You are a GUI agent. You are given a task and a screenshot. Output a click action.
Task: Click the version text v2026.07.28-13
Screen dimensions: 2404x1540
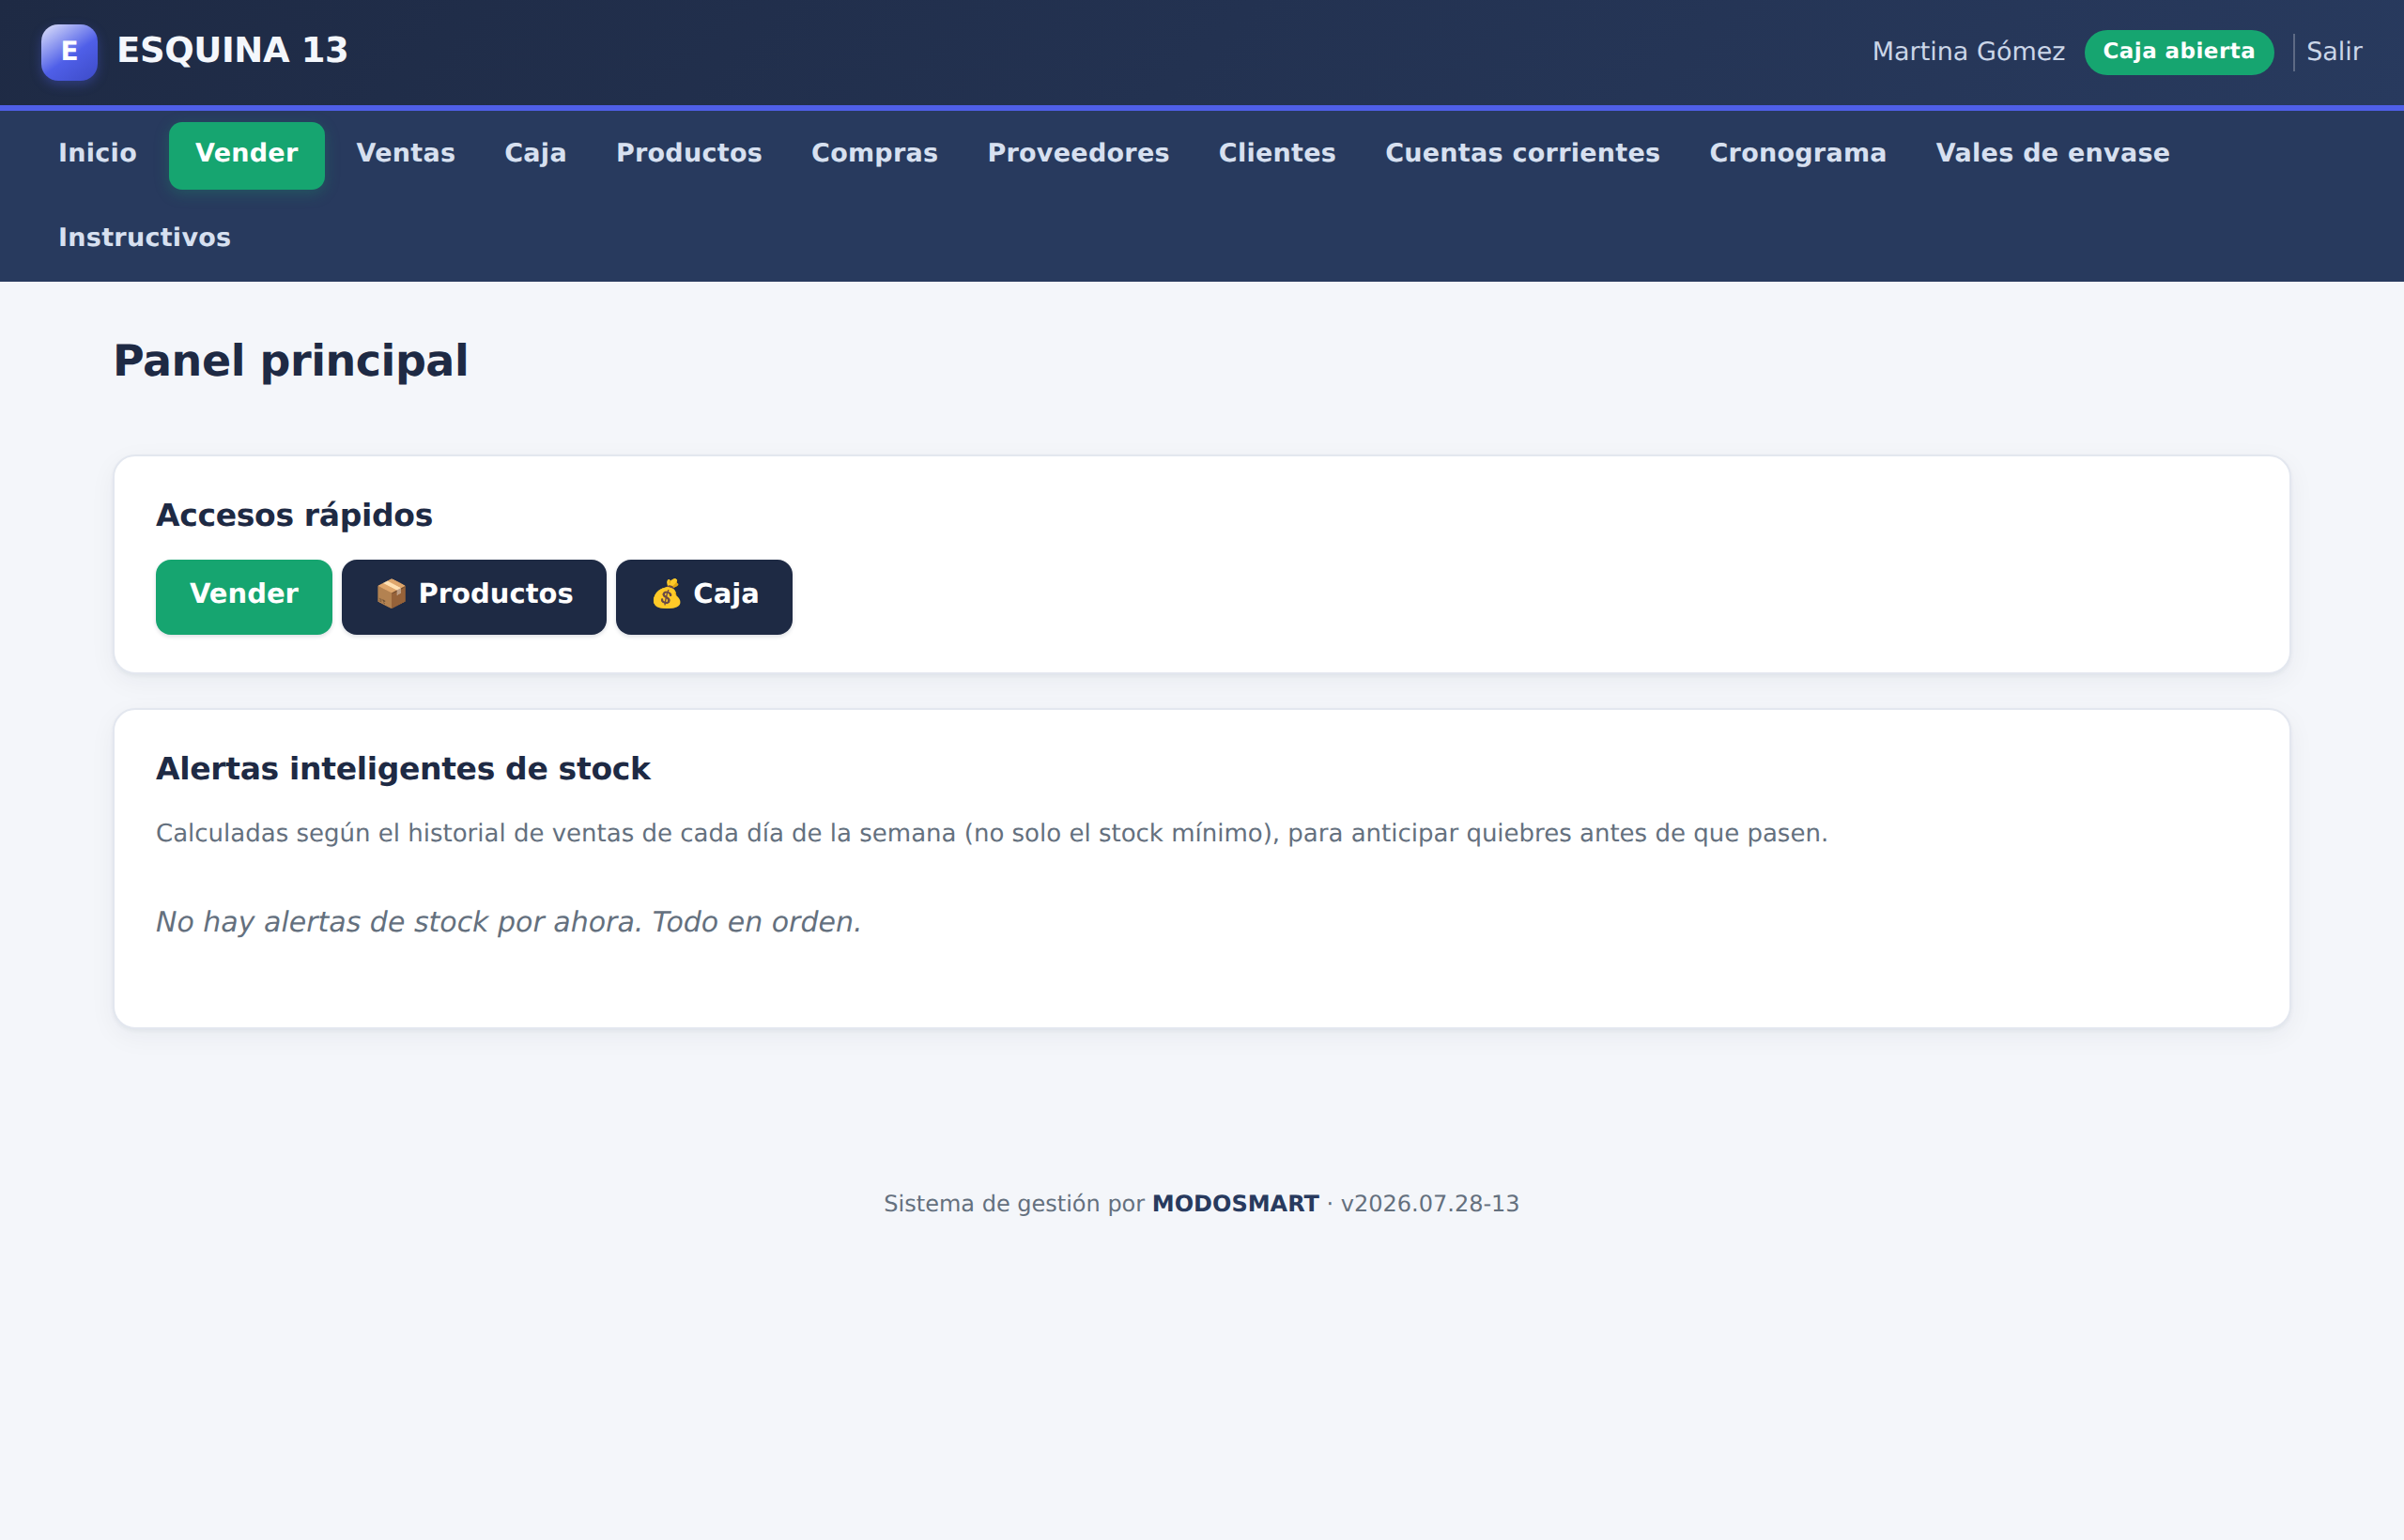(x=1429, y=1203)
